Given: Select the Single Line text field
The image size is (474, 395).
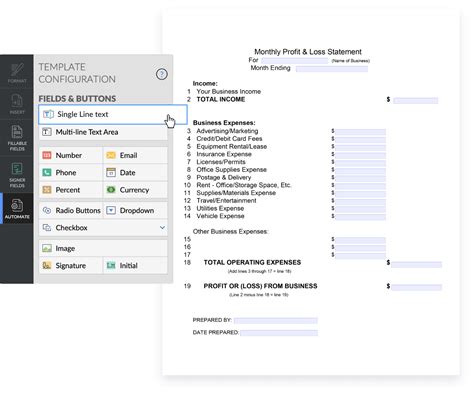Looking at the screenshot, I should click(113, 114).
